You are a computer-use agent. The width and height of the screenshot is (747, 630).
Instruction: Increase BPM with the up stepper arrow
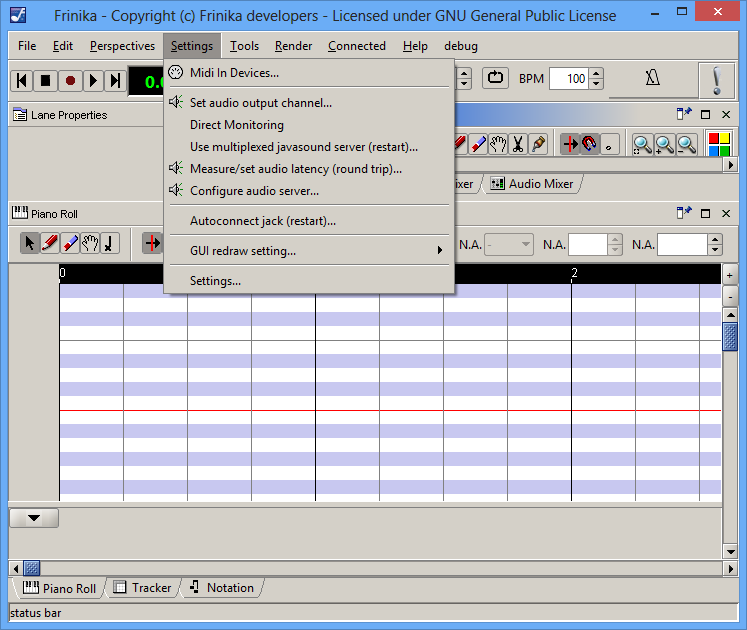click(x=597, y=74)
